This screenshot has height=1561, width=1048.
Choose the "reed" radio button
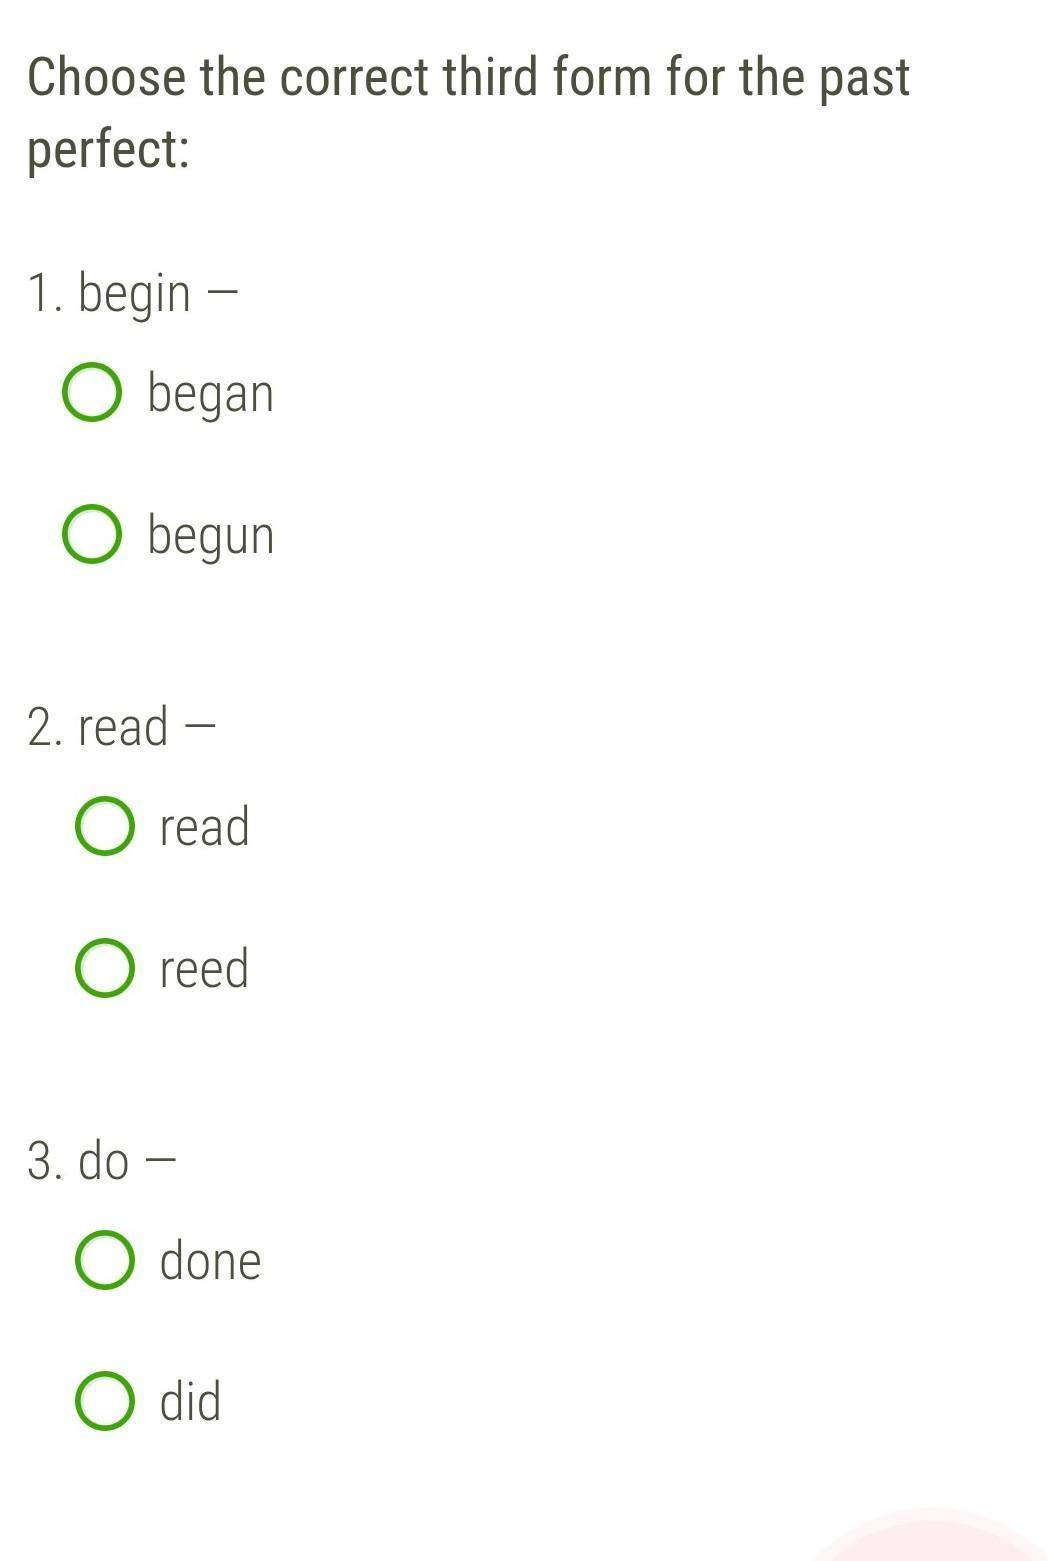[105, 968]
